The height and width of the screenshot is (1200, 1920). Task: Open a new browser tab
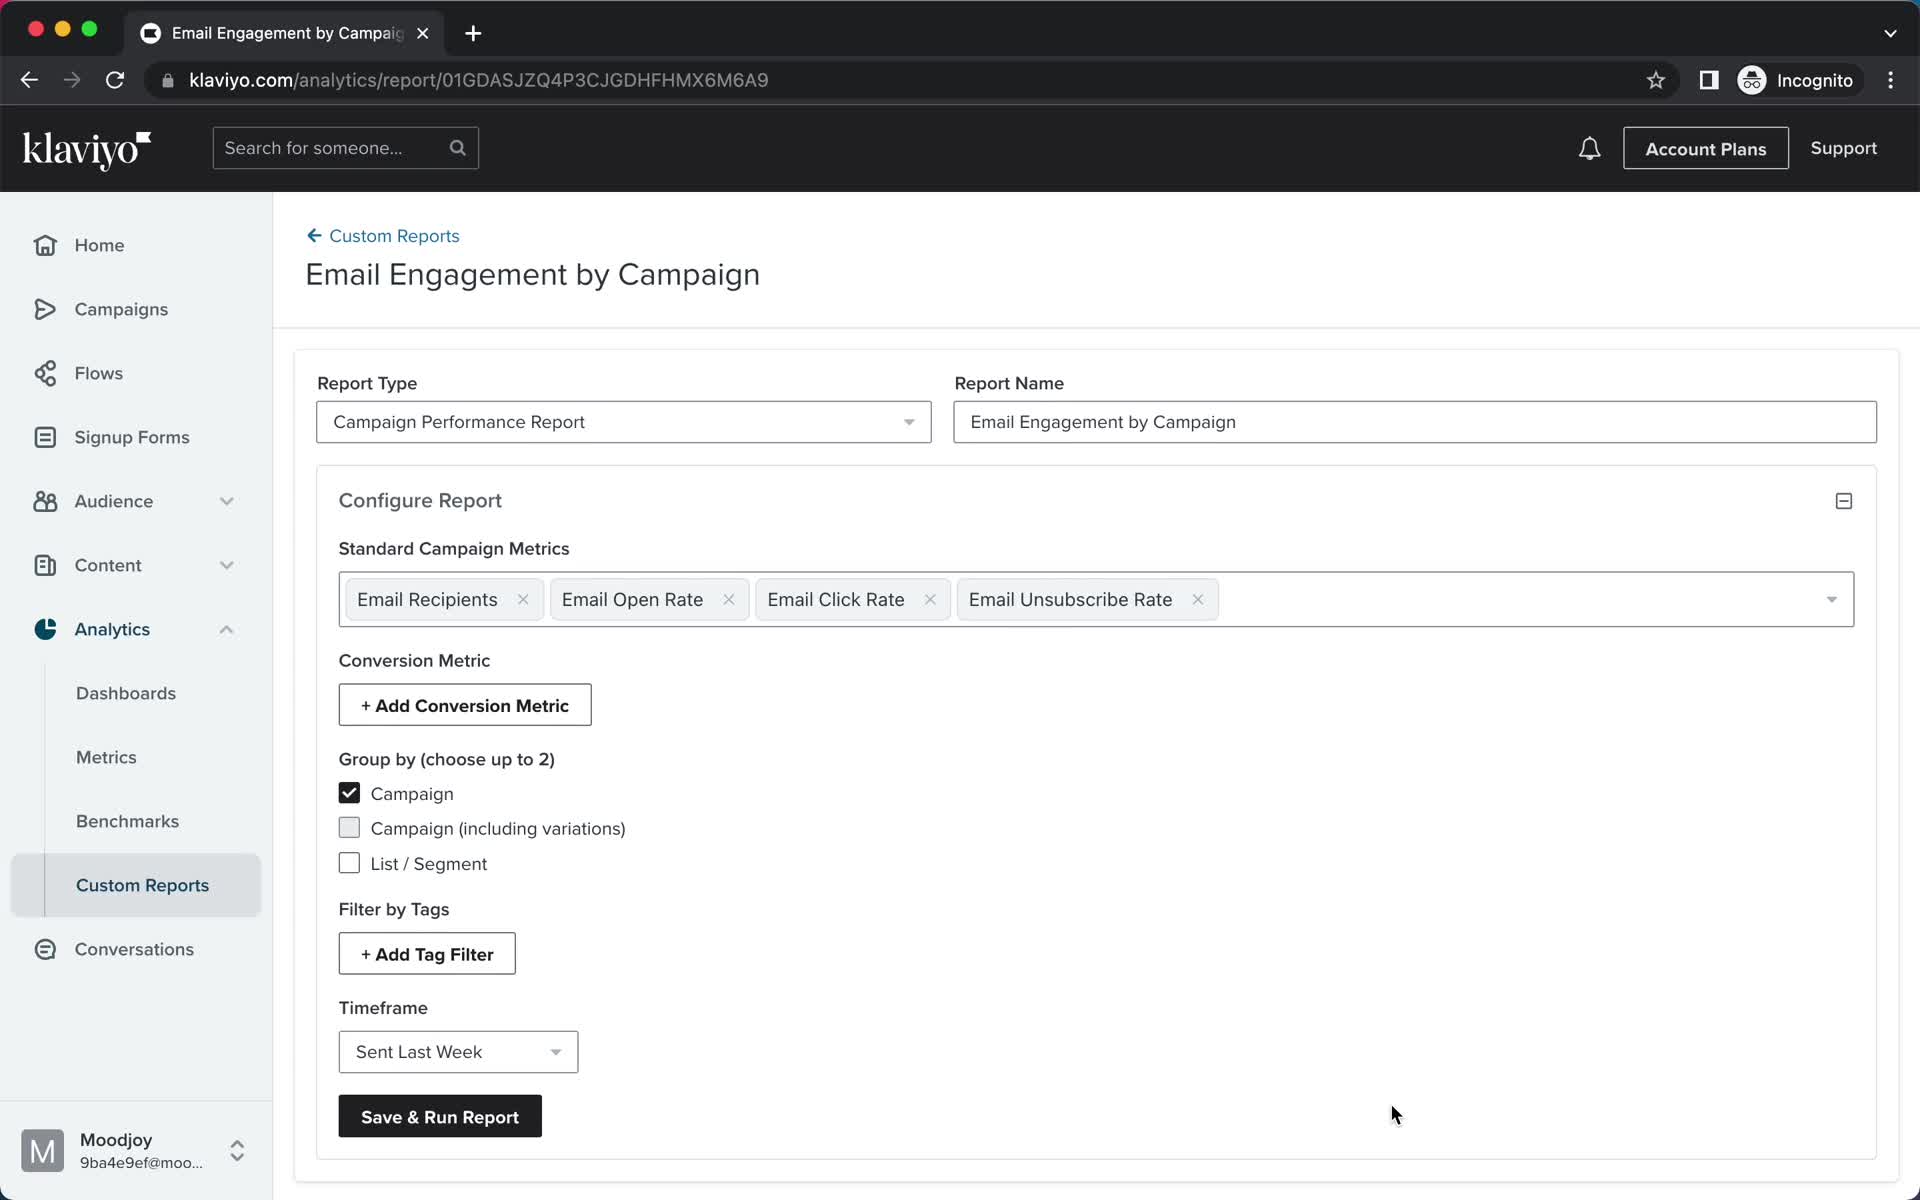(473, 33)
